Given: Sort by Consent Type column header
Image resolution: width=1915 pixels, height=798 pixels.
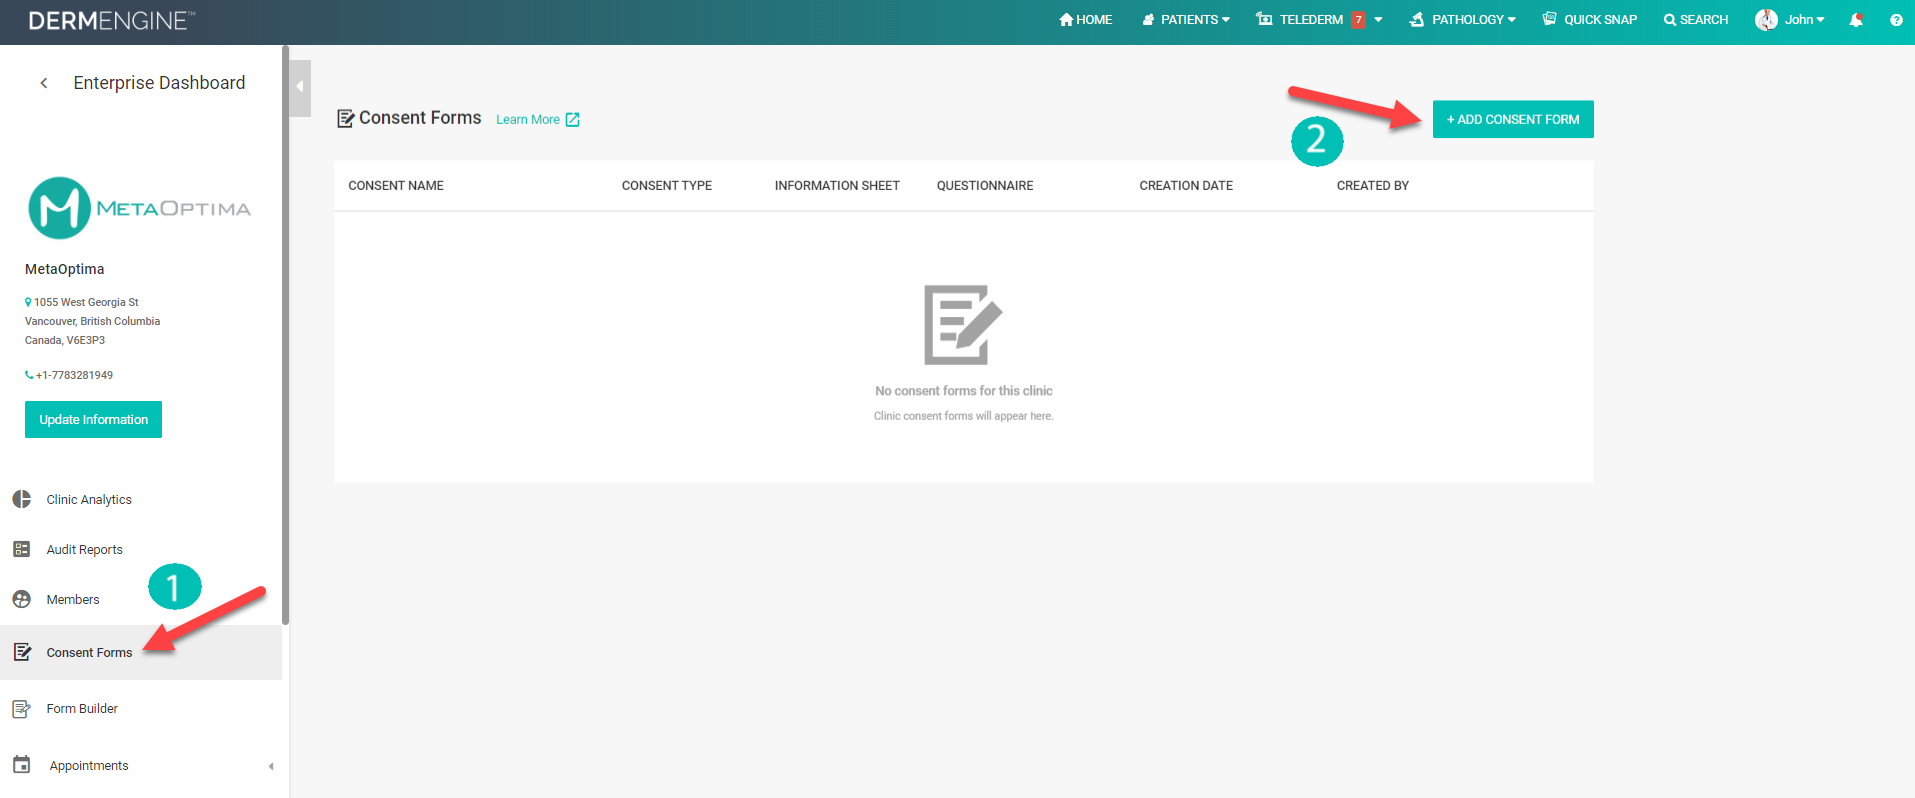Looking at the screenshot, I should click(x=667, y=186).
